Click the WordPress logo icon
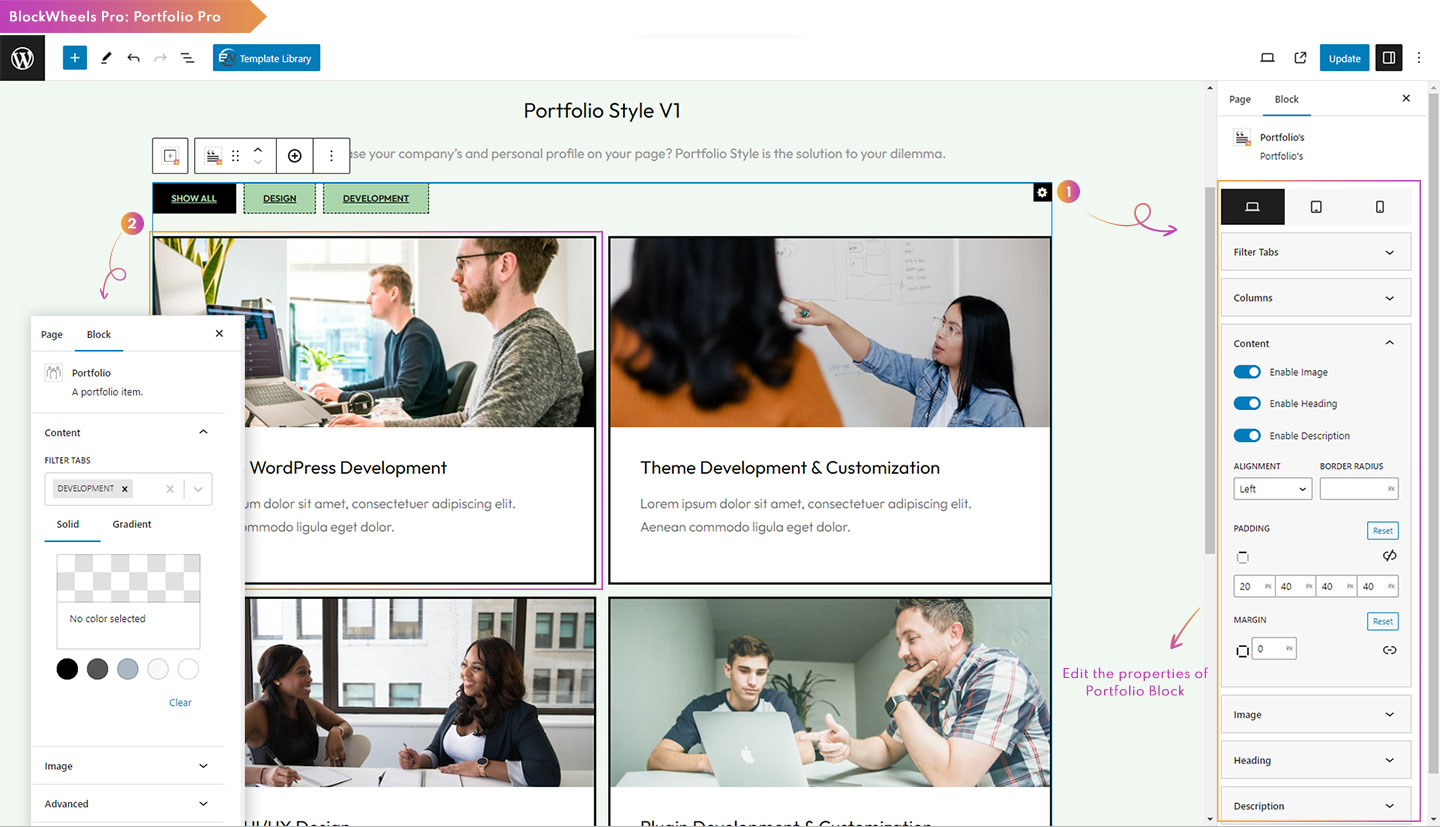Screen dimensions: 1440x827 pyautogui.click(x=22, y=58)
